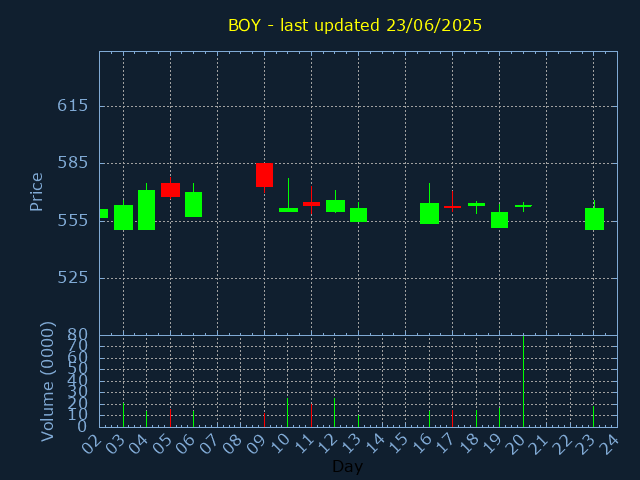The height and width of the screenshot is (480, 640).
Task: Click the Price axis title
Action: click(36, 192)
